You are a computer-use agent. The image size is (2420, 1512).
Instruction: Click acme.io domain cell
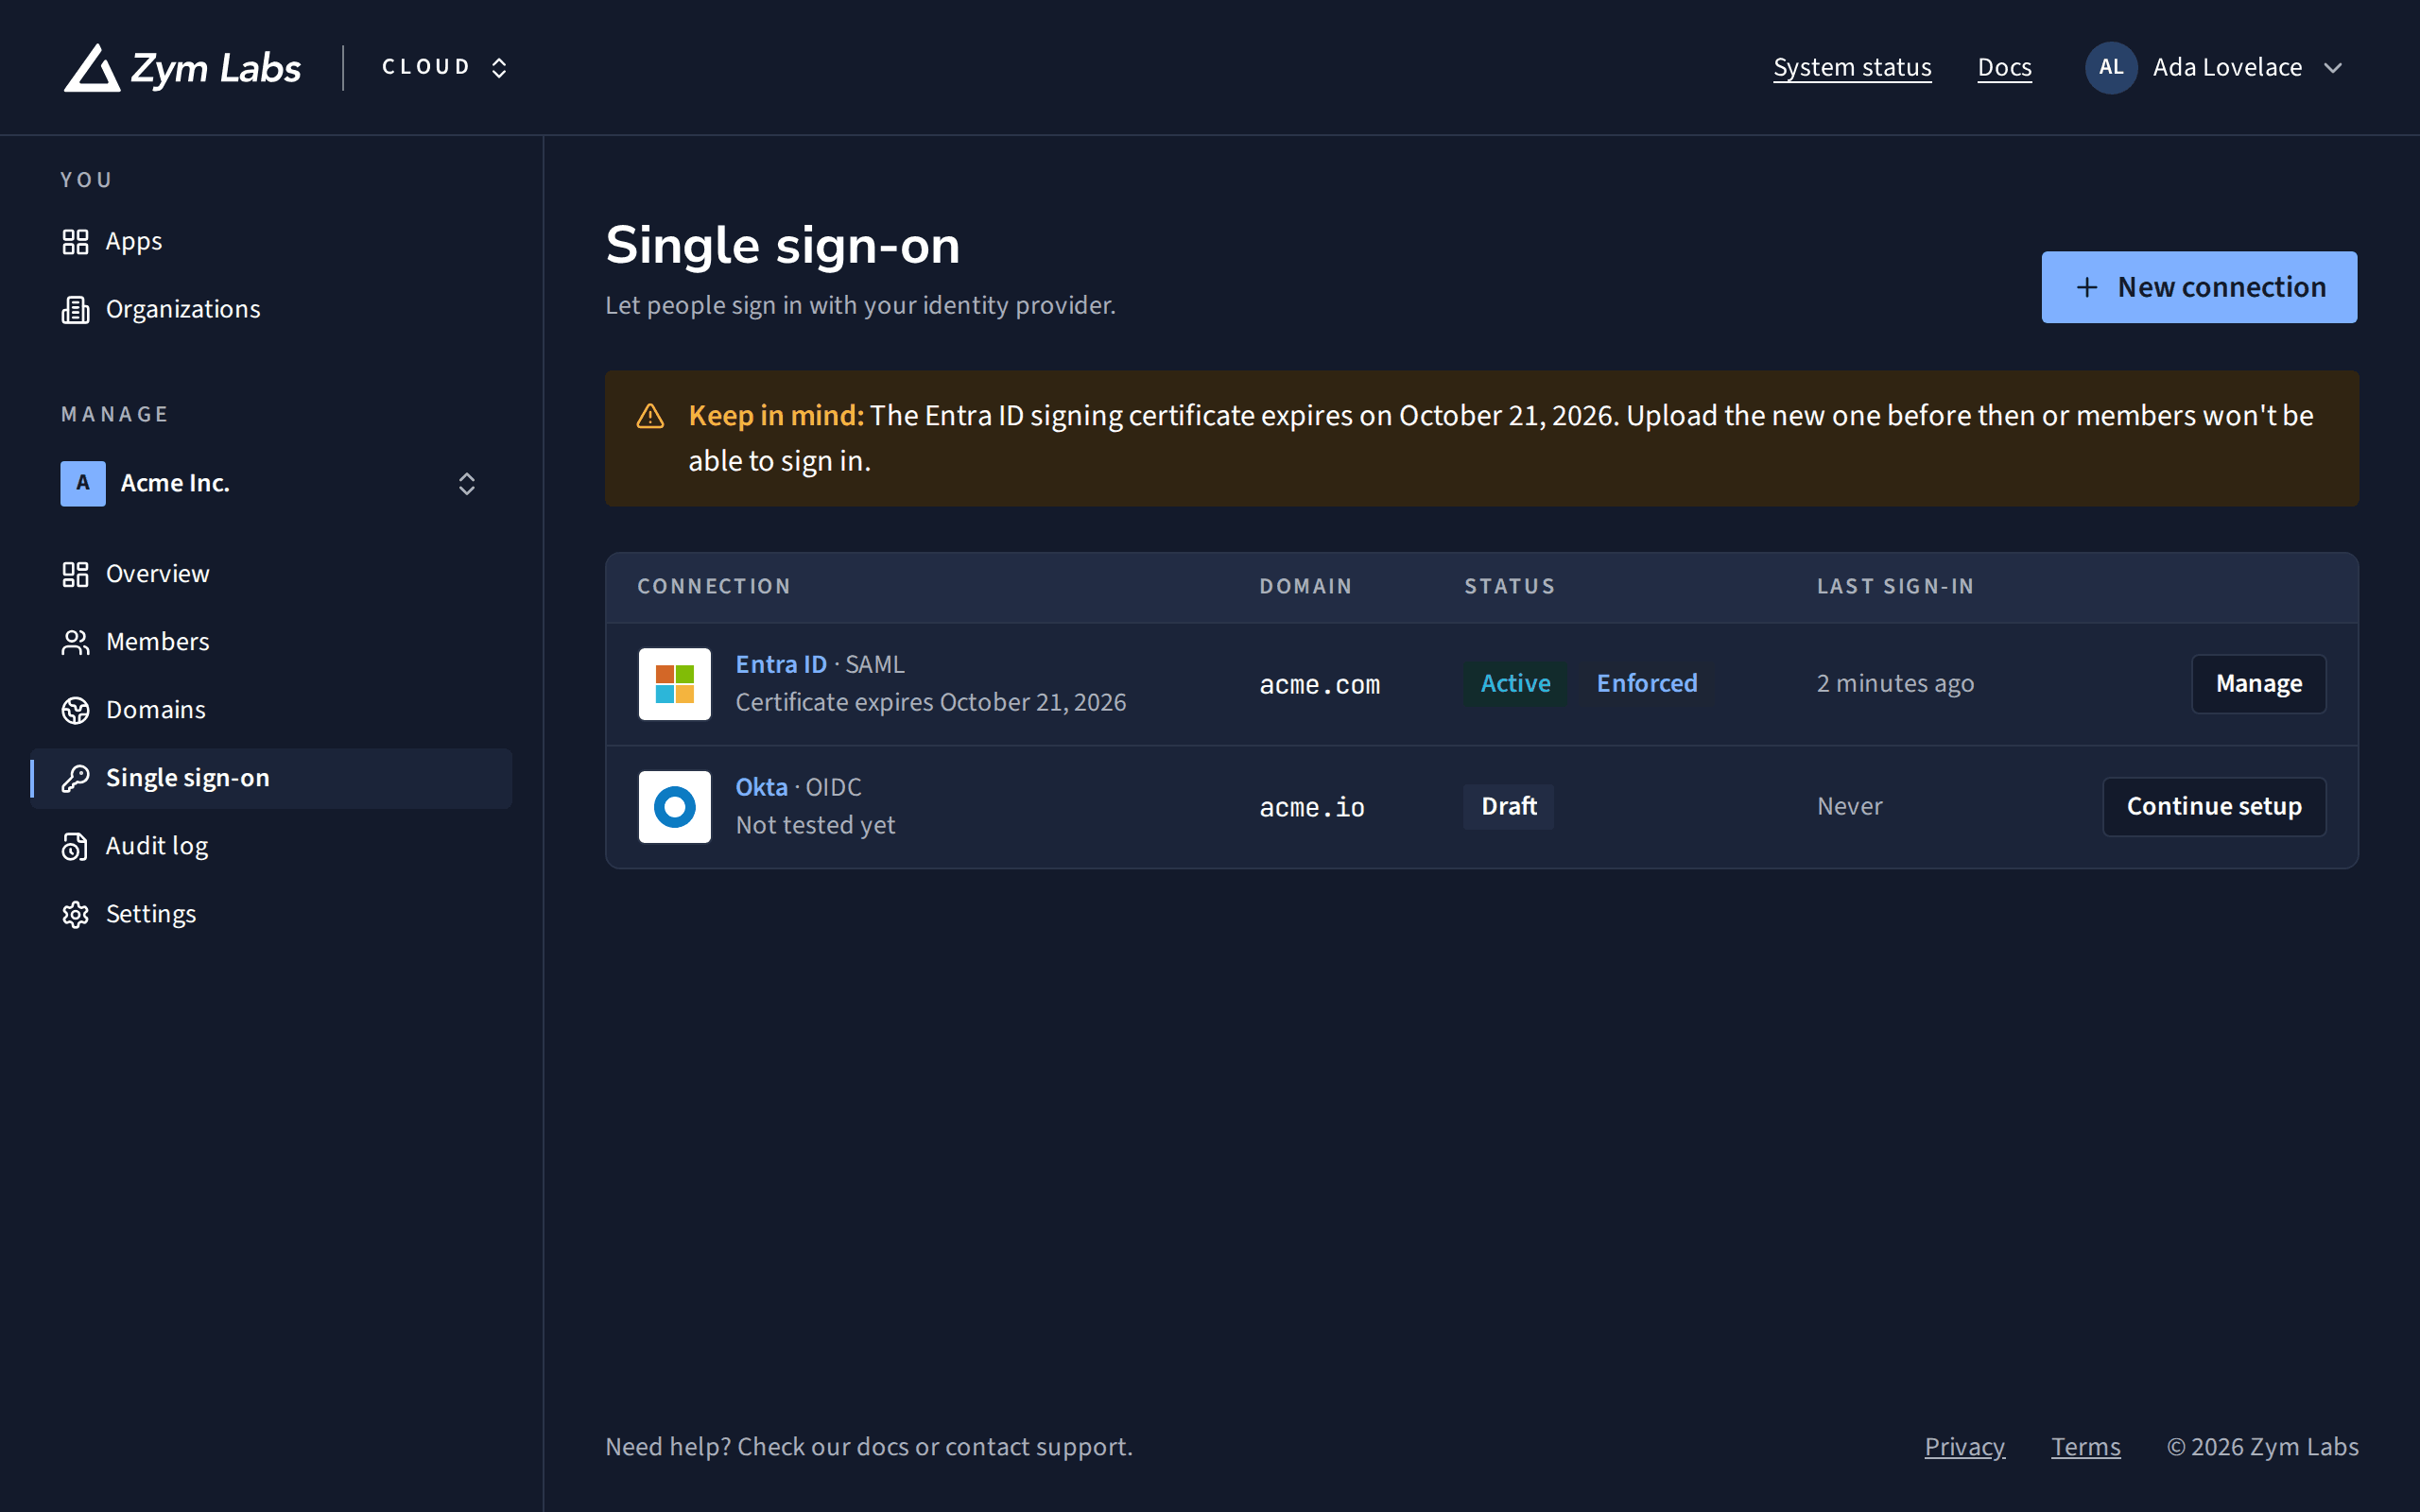[1311, 808]
